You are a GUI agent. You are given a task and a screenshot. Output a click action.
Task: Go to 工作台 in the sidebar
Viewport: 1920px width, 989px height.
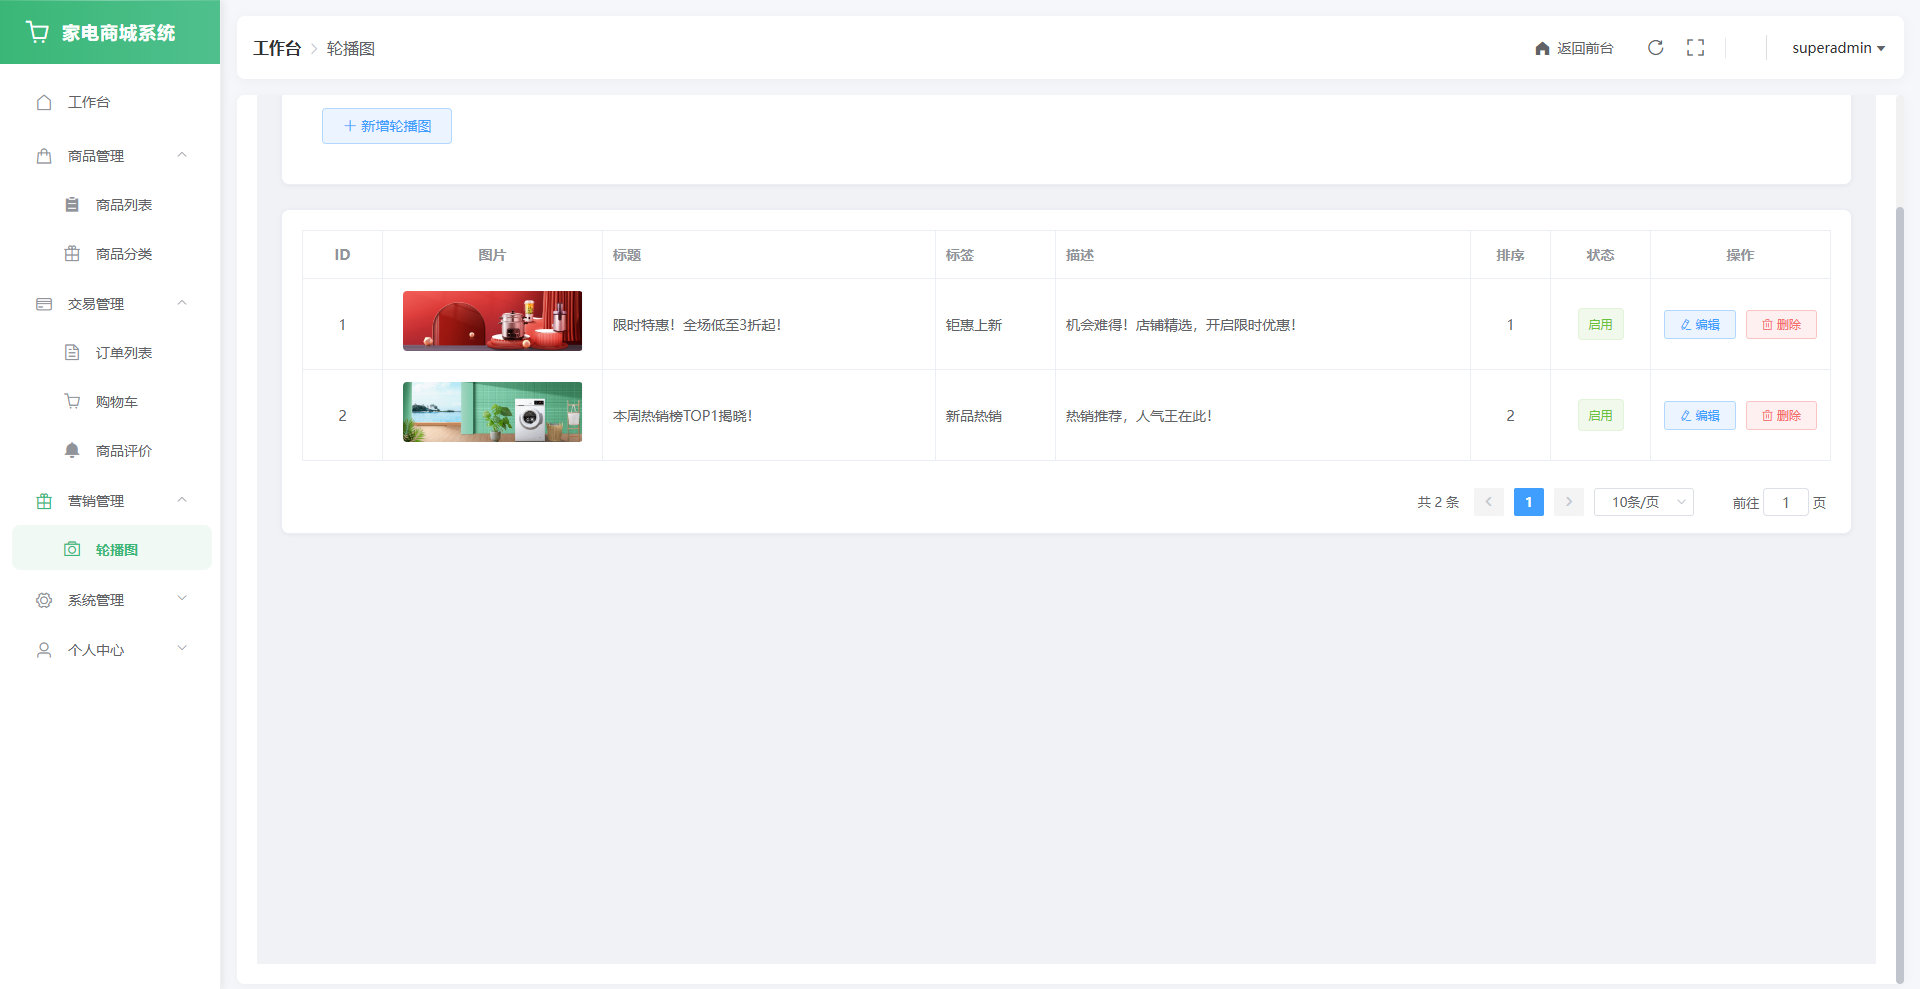[x=88, y=102]
